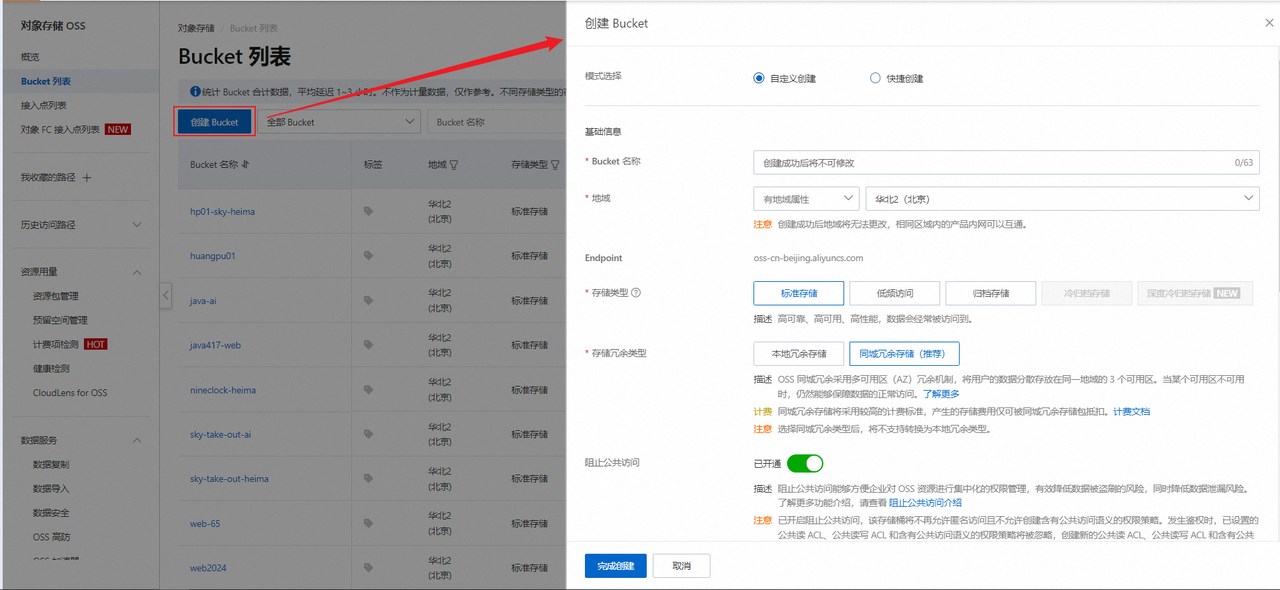Open 接入点列表 in the sidebar

click(44, 105)
